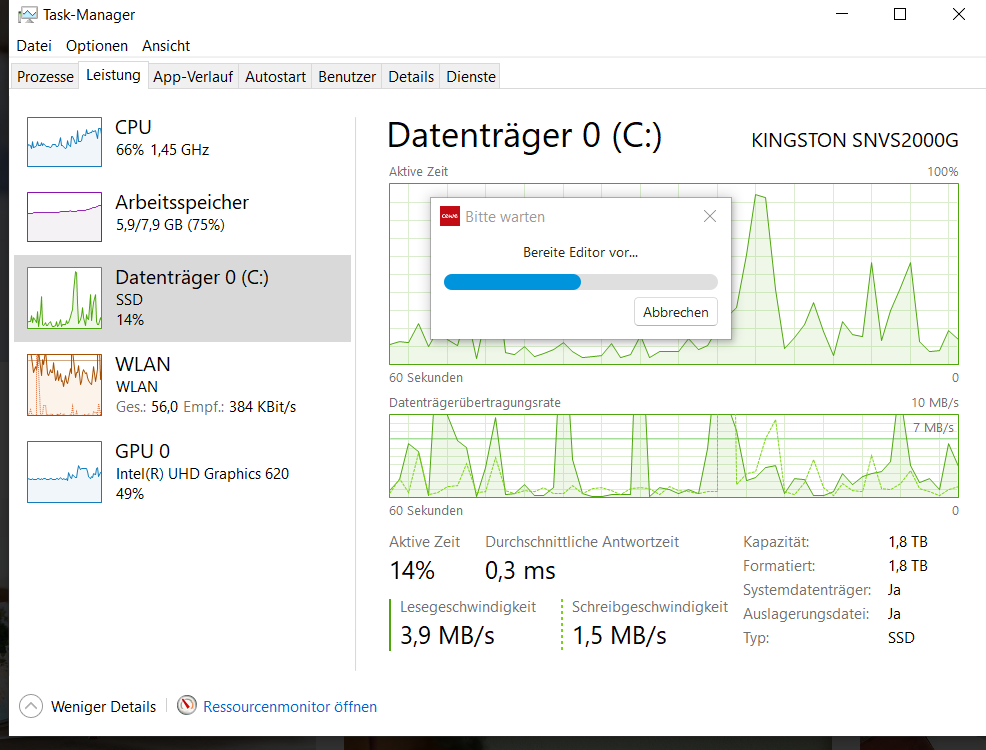
Task: Select the Leistung tab
Action: 113,75
